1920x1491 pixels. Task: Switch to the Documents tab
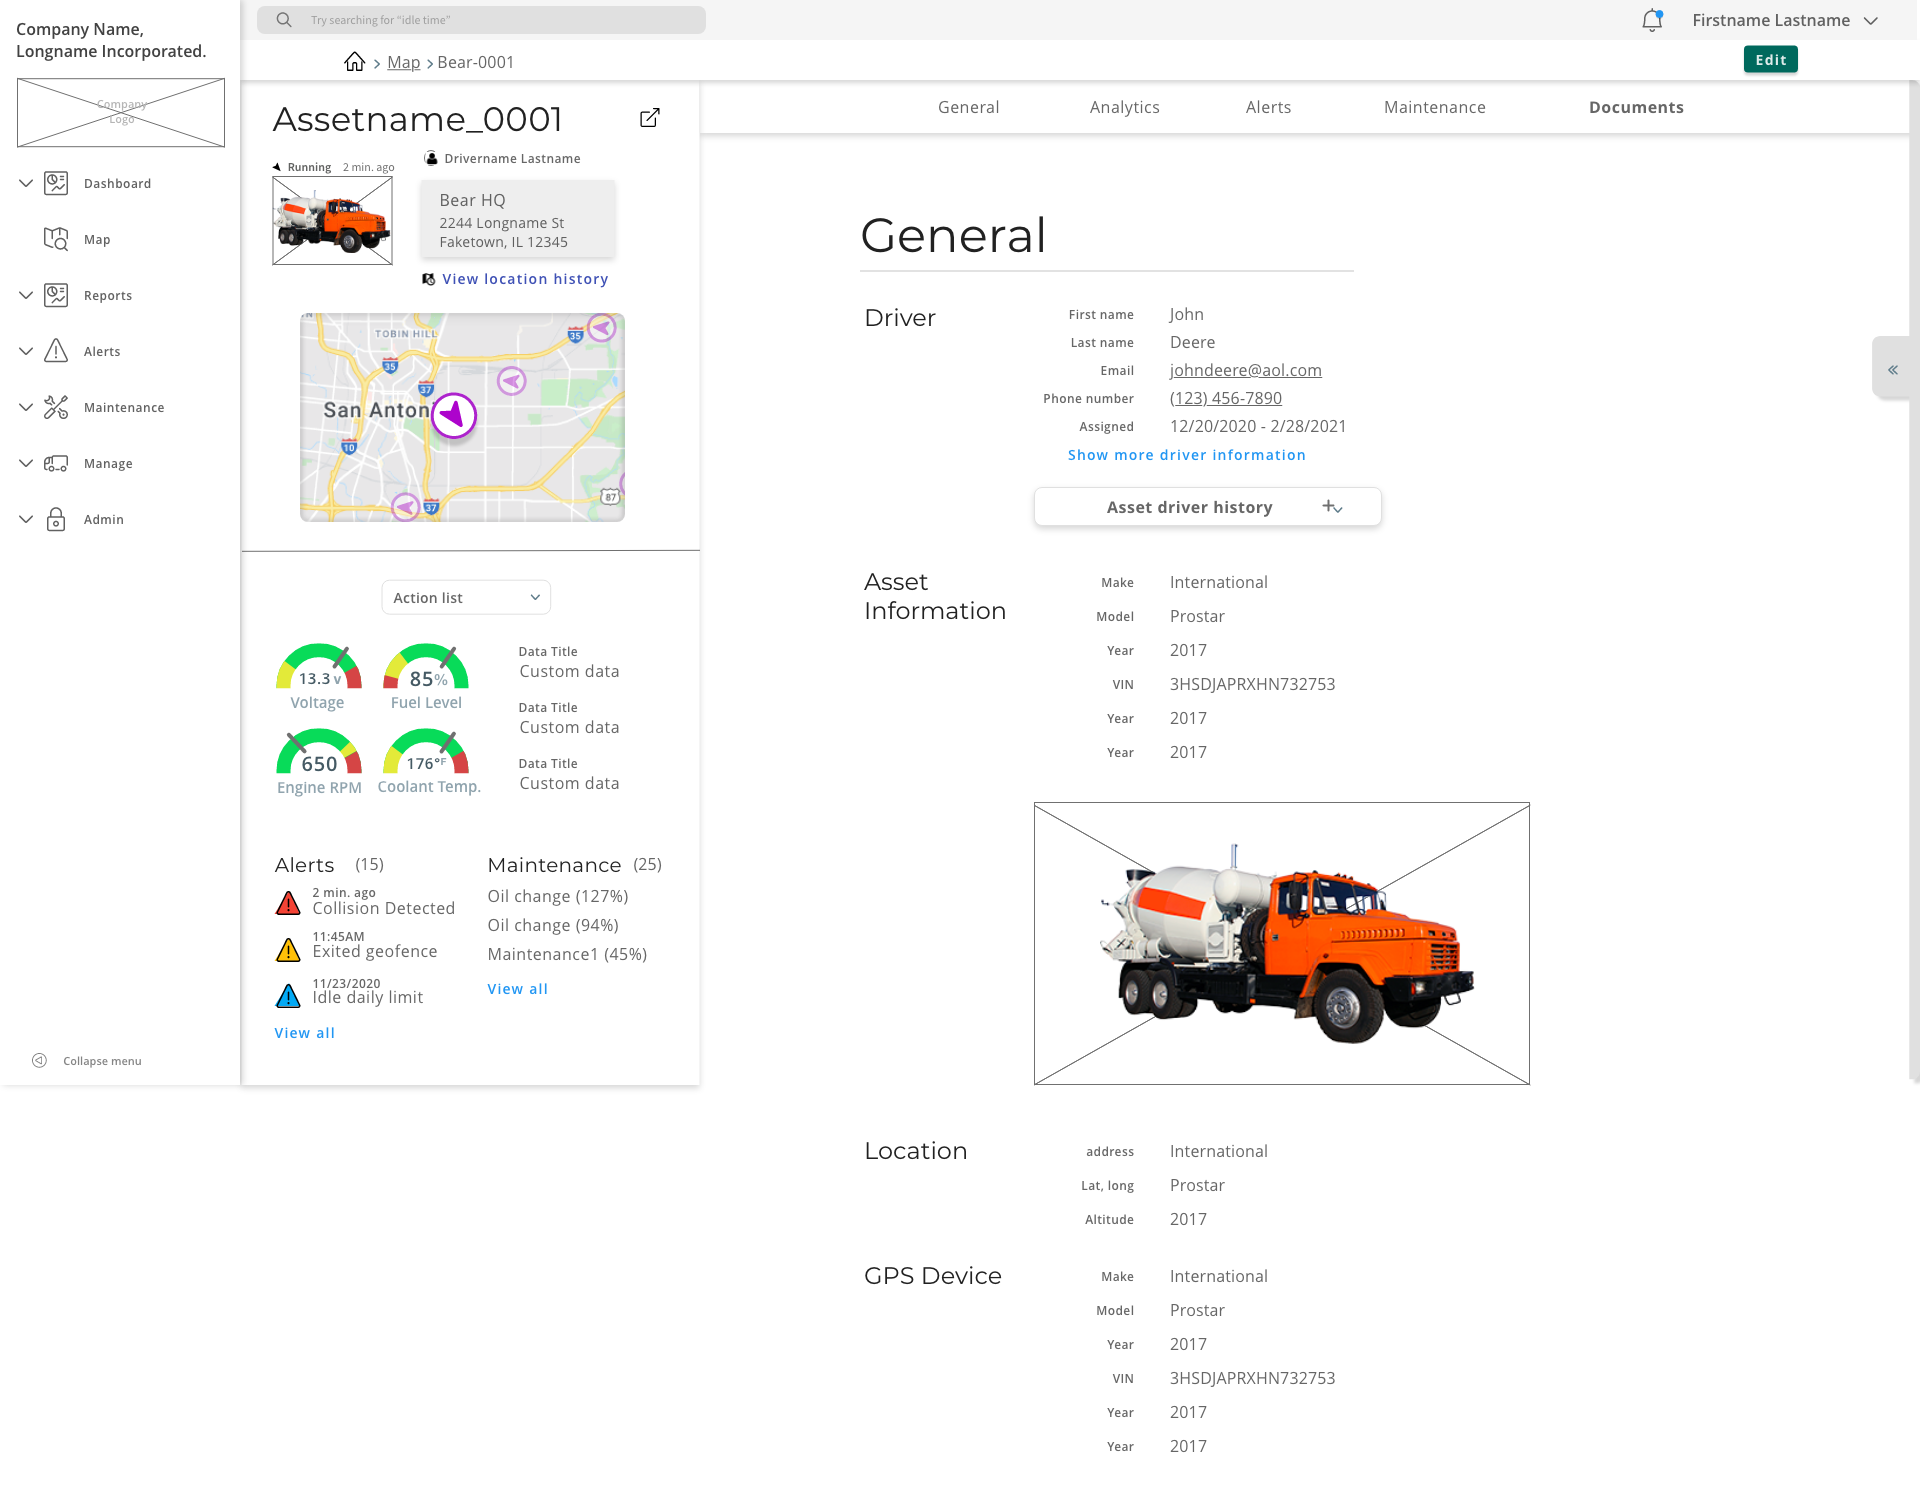[x=1636, y=107]
